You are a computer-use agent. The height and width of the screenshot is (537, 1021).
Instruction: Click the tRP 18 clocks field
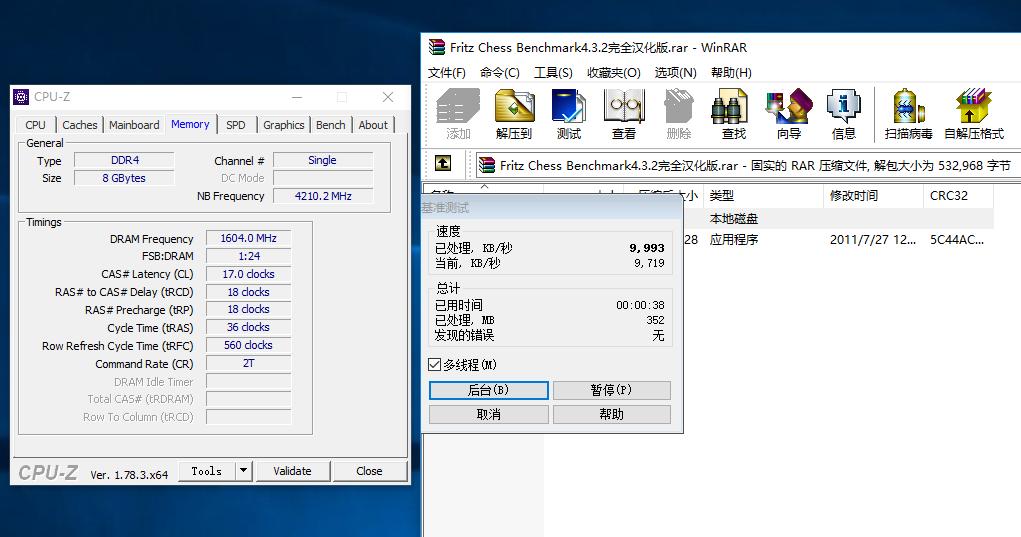[x=248, y=309]
